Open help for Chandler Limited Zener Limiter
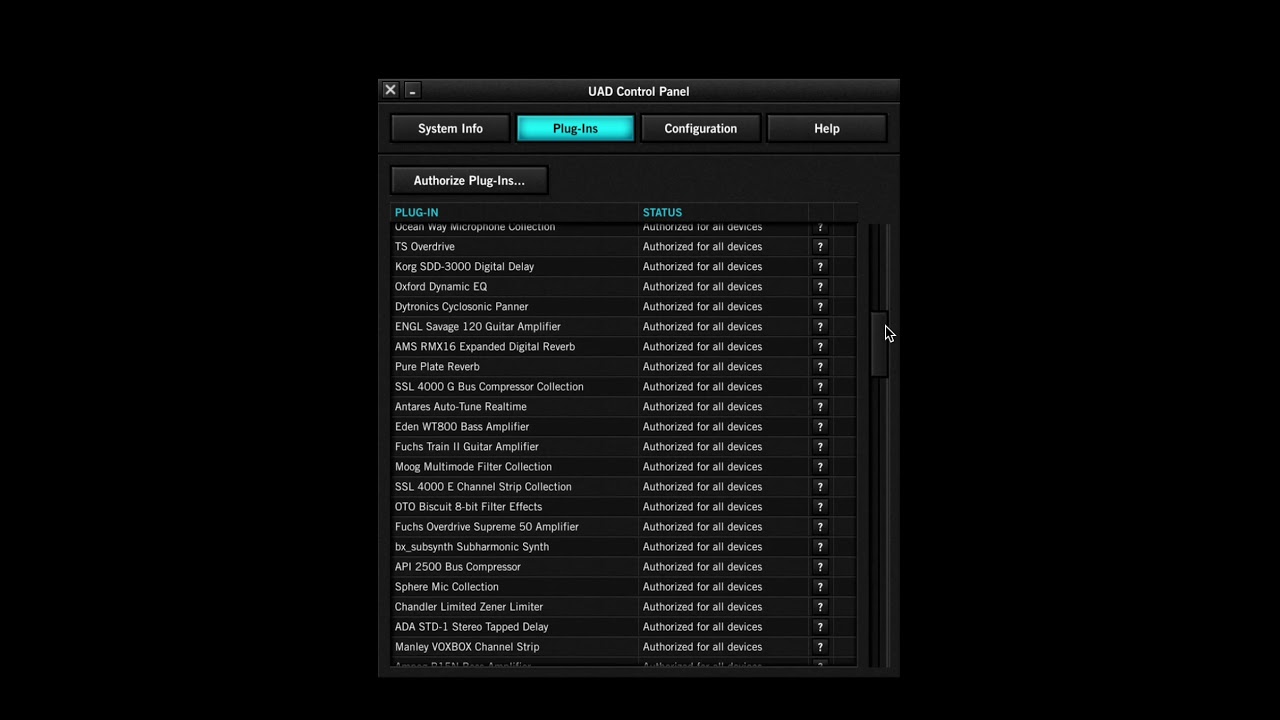 pos(820,607)
